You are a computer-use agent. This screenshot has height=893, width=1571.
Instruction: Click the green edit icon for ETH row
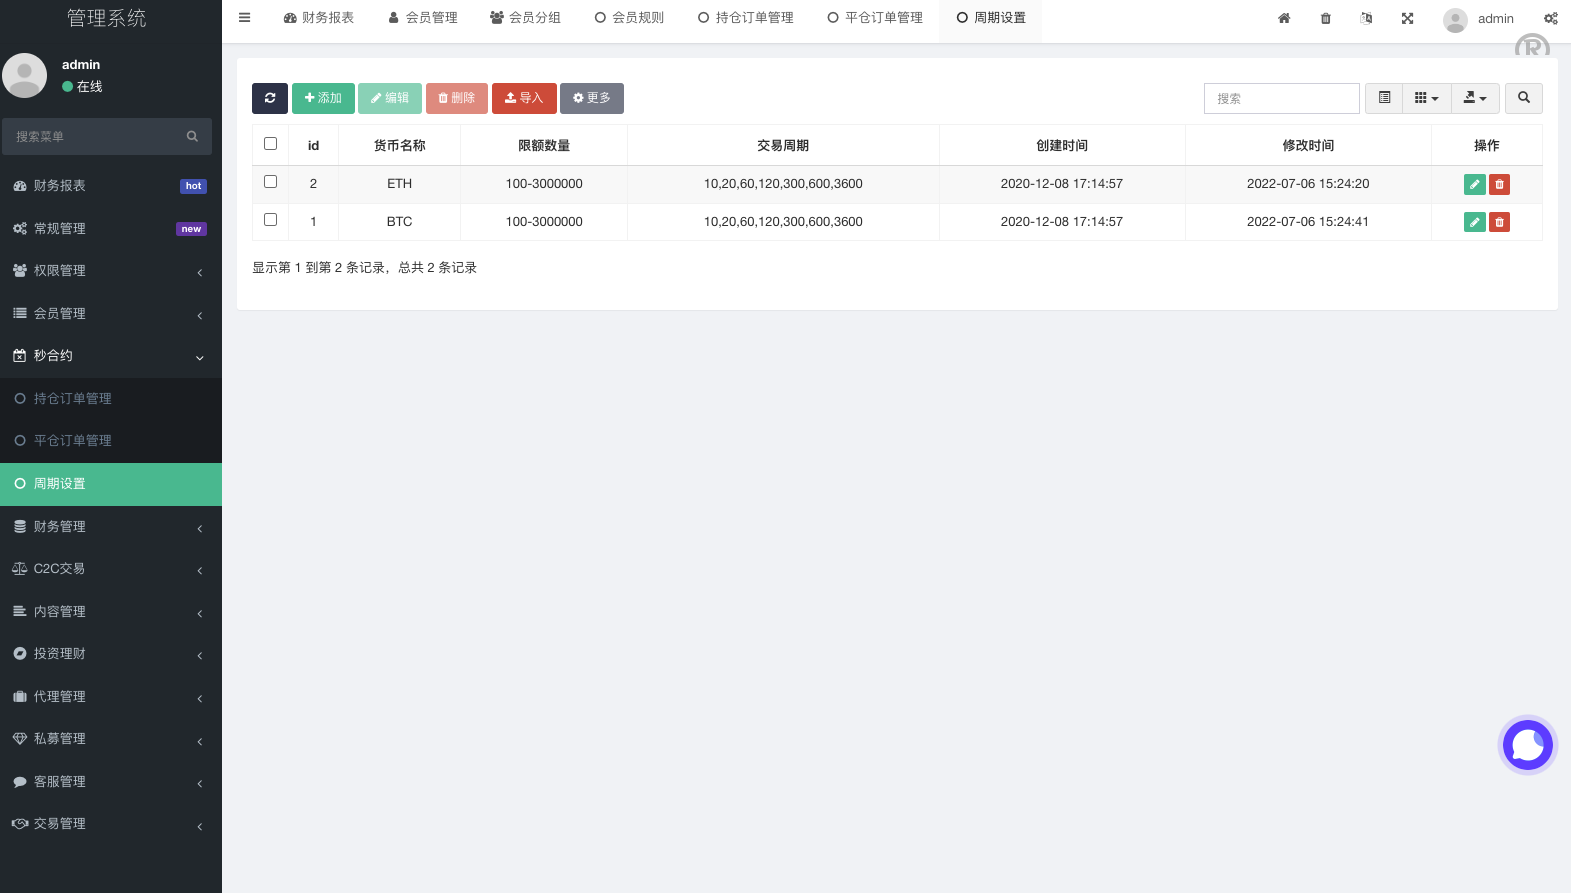pyautogui.click(x=1474, y=184)
